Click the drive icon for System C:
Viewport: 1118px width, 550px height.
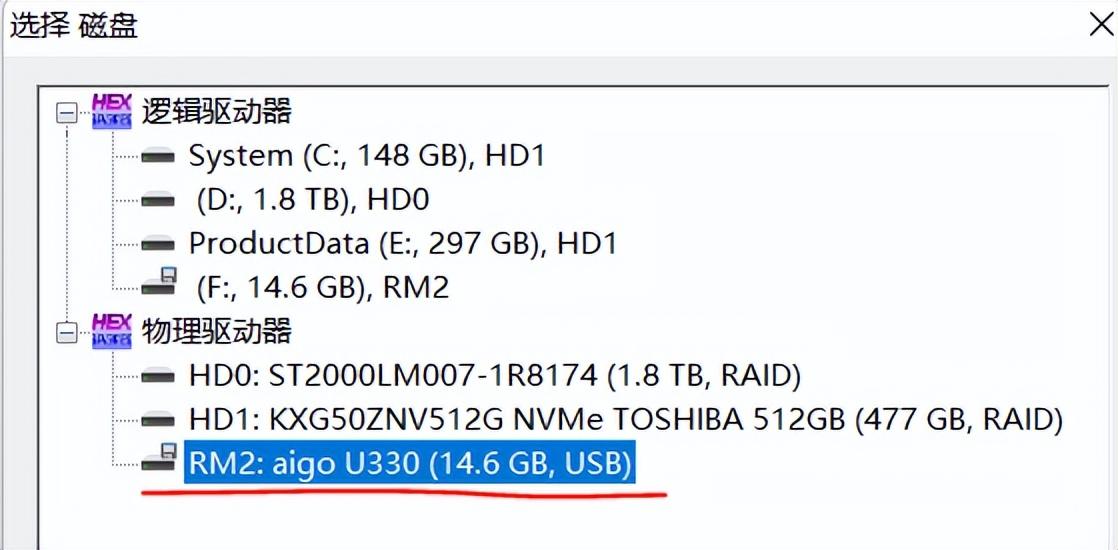[158, 156]
